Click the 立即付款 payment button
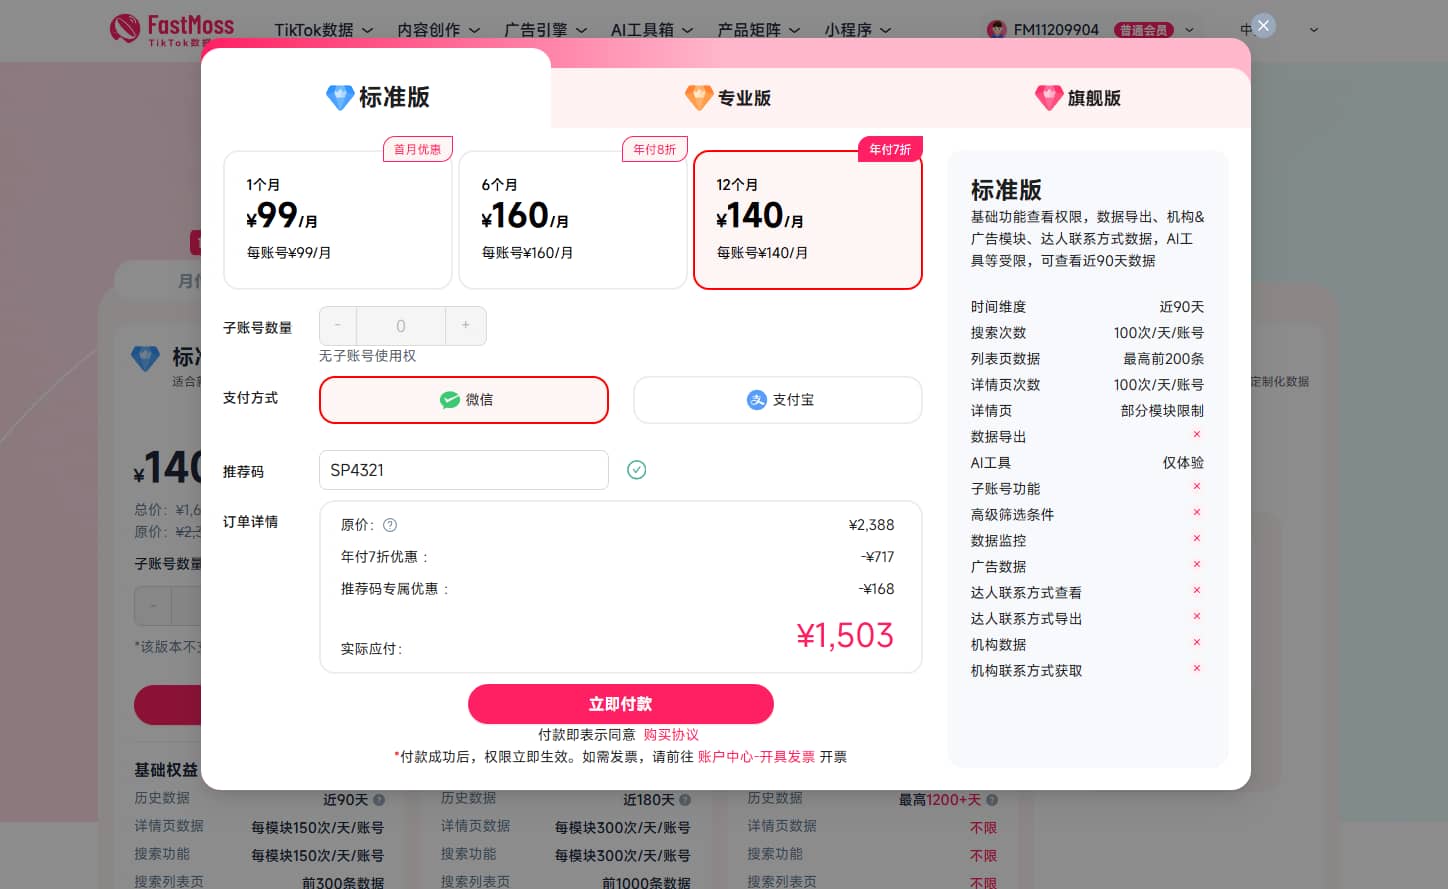Image resolution: width=1448 pixels, height=889 pixels. coord(620,704)
